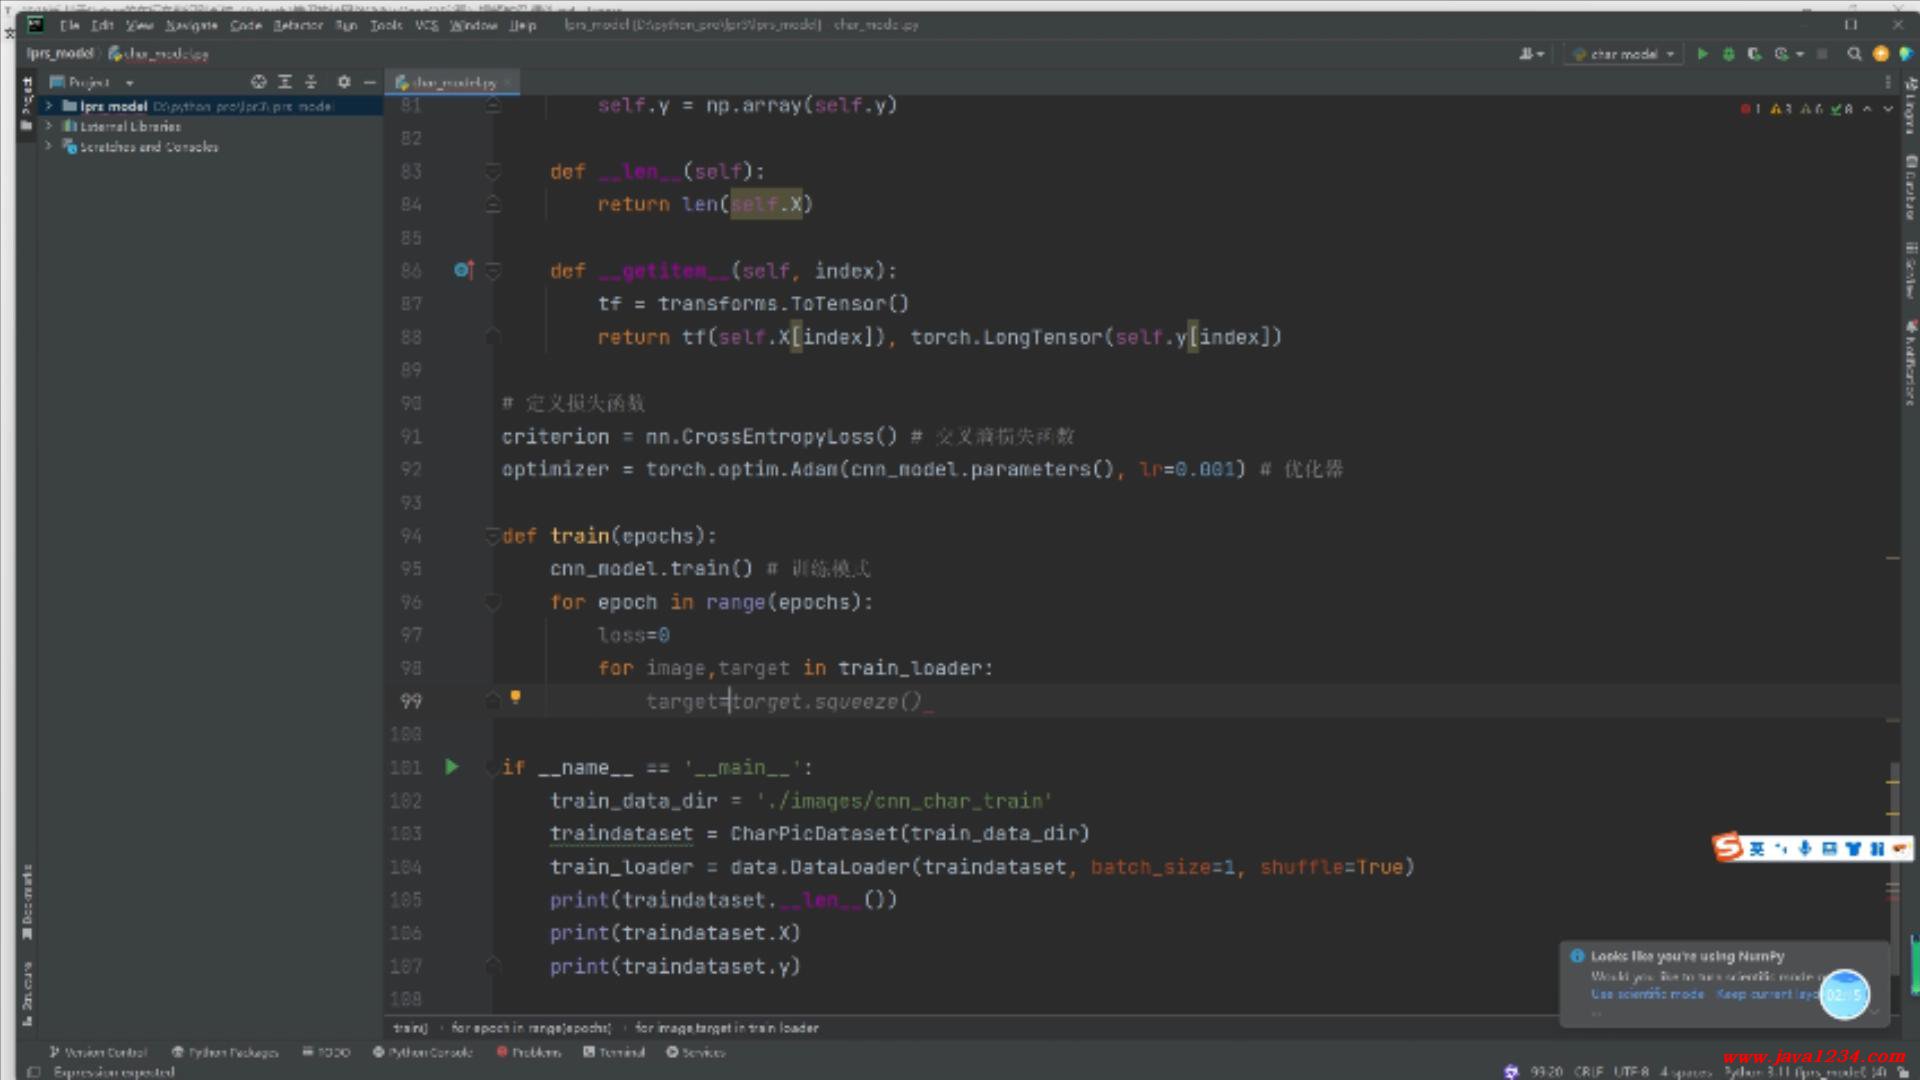
Task: Hide the Project tool window
Action: coord(370,82)
